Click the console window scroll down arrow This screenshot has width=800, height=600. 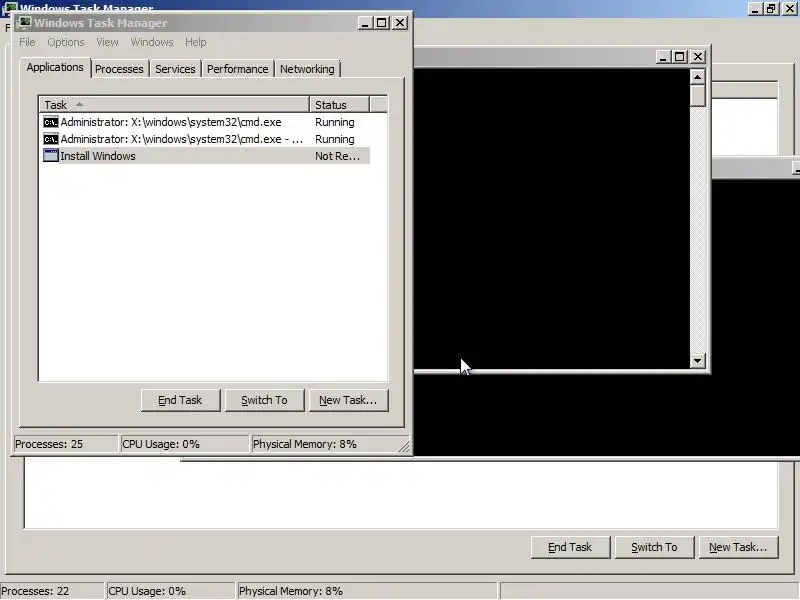tap(697, 361)
